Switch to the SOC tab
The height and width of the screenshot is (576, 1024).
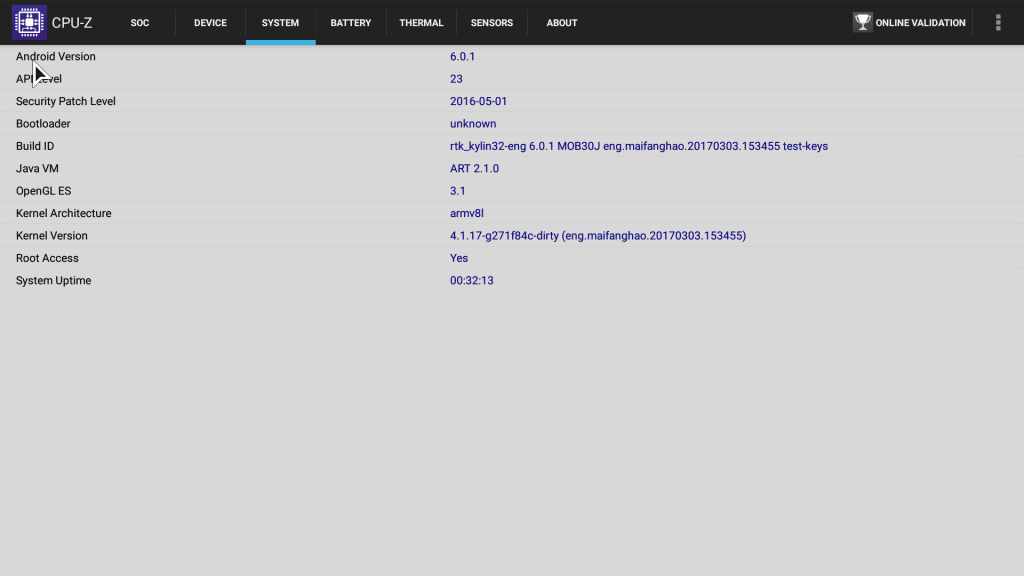click(140, 23)
